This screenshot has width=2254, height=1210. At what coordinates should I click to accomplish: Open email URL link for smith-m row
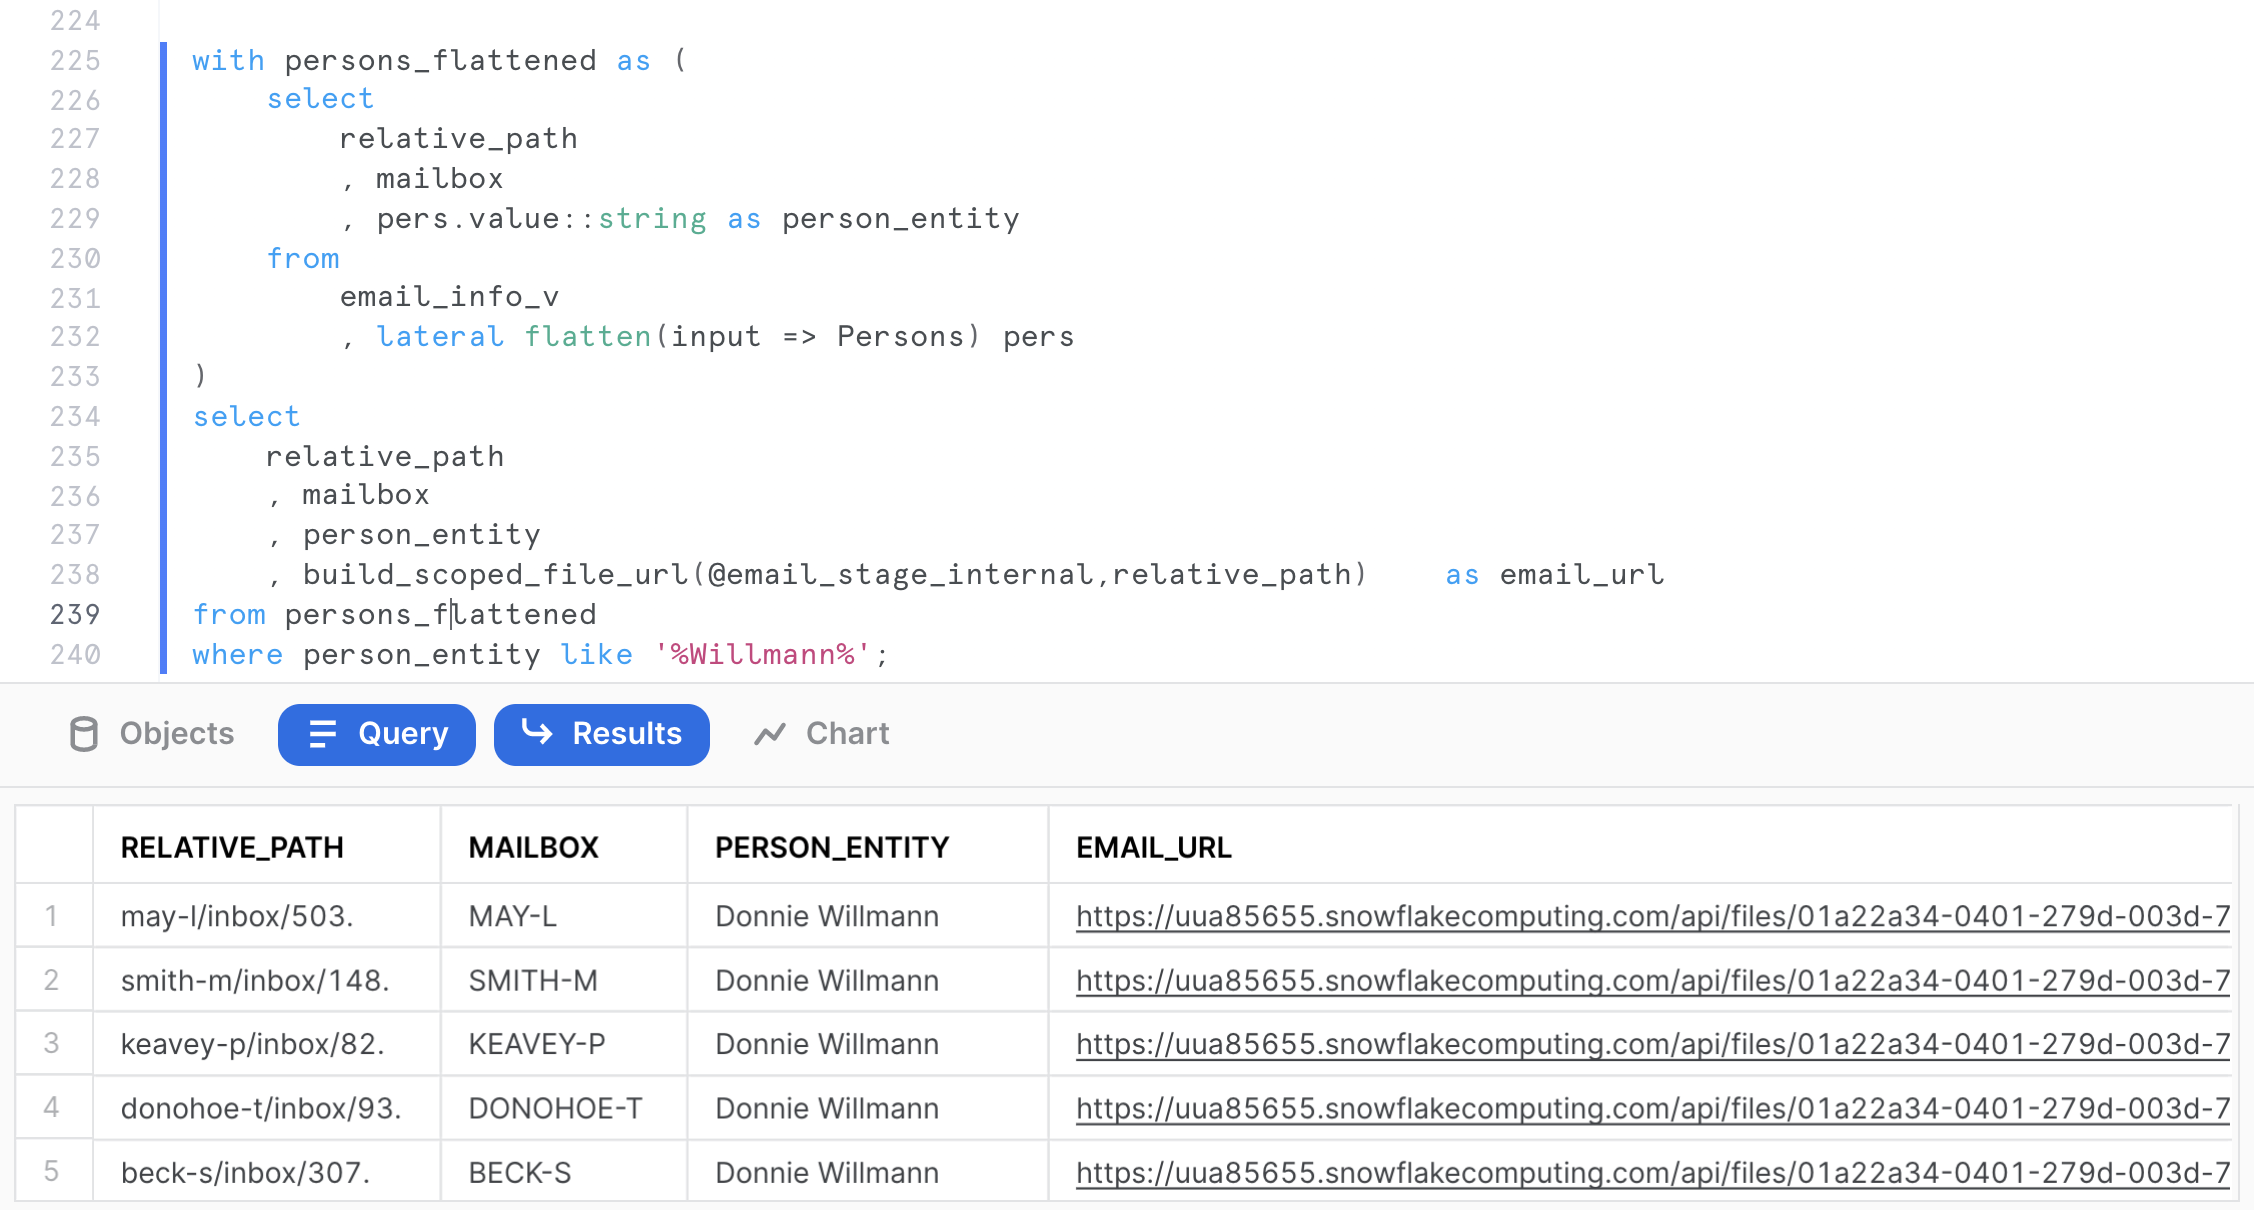[1652, 980]
